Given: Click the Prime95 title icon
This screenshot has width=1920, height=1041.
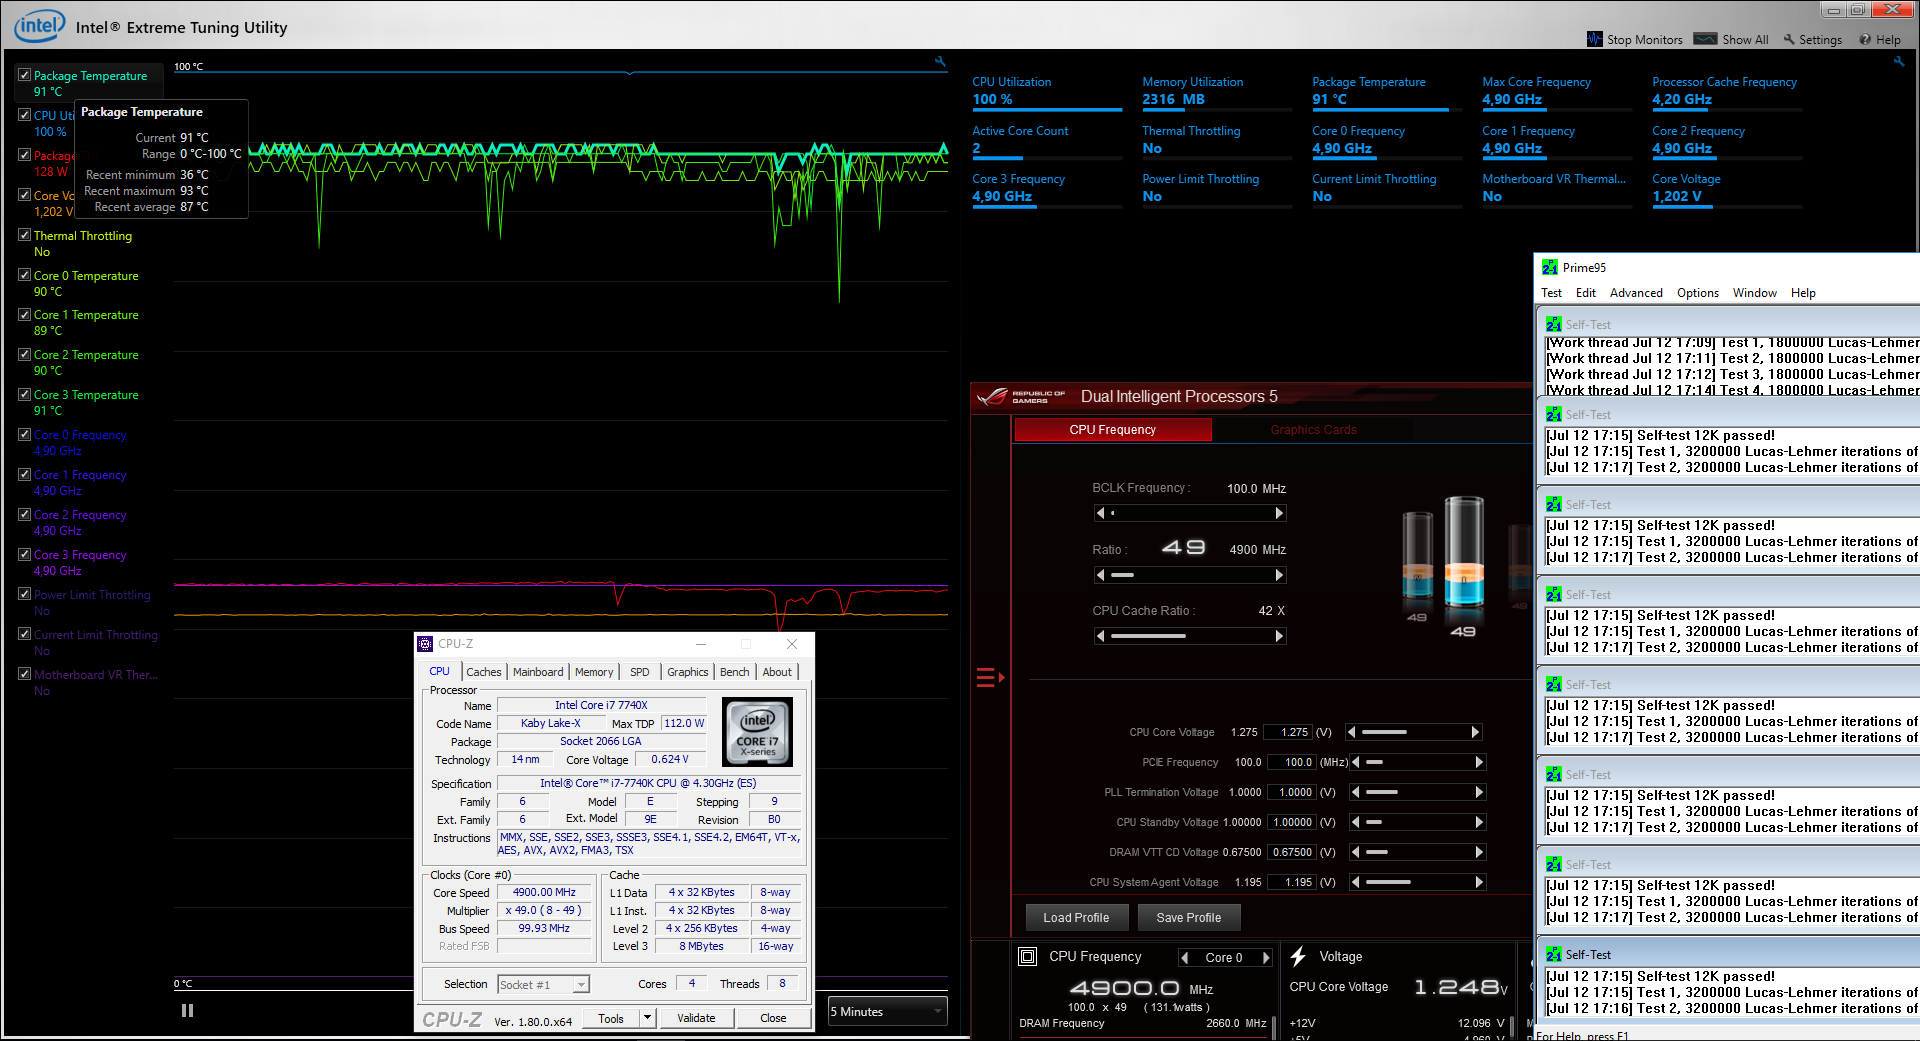Looking at the screenshot, I should [1550, 268].
